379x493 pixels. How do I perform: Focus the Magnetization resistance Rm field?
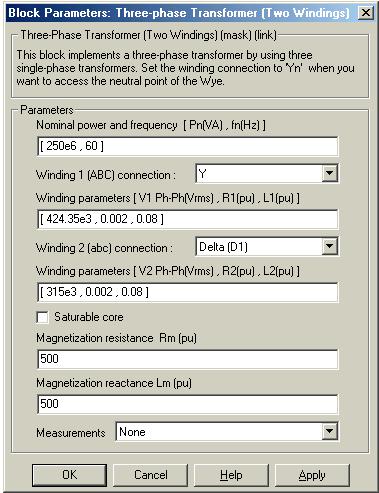[x=188, y=359]
